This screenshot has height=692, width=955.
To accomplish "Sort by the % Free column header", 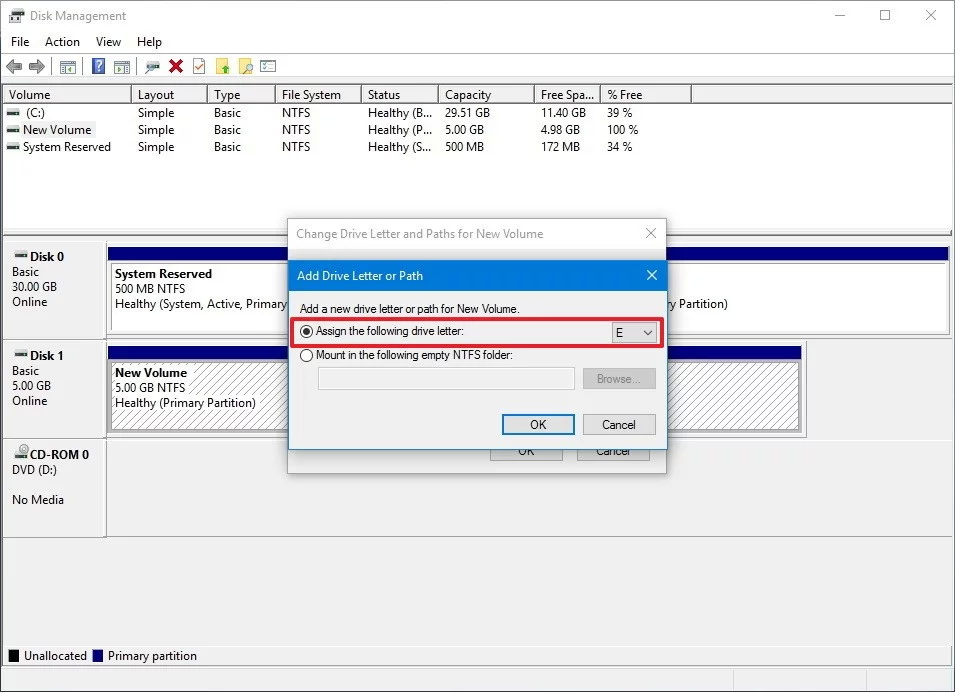I will coord(646,94).
